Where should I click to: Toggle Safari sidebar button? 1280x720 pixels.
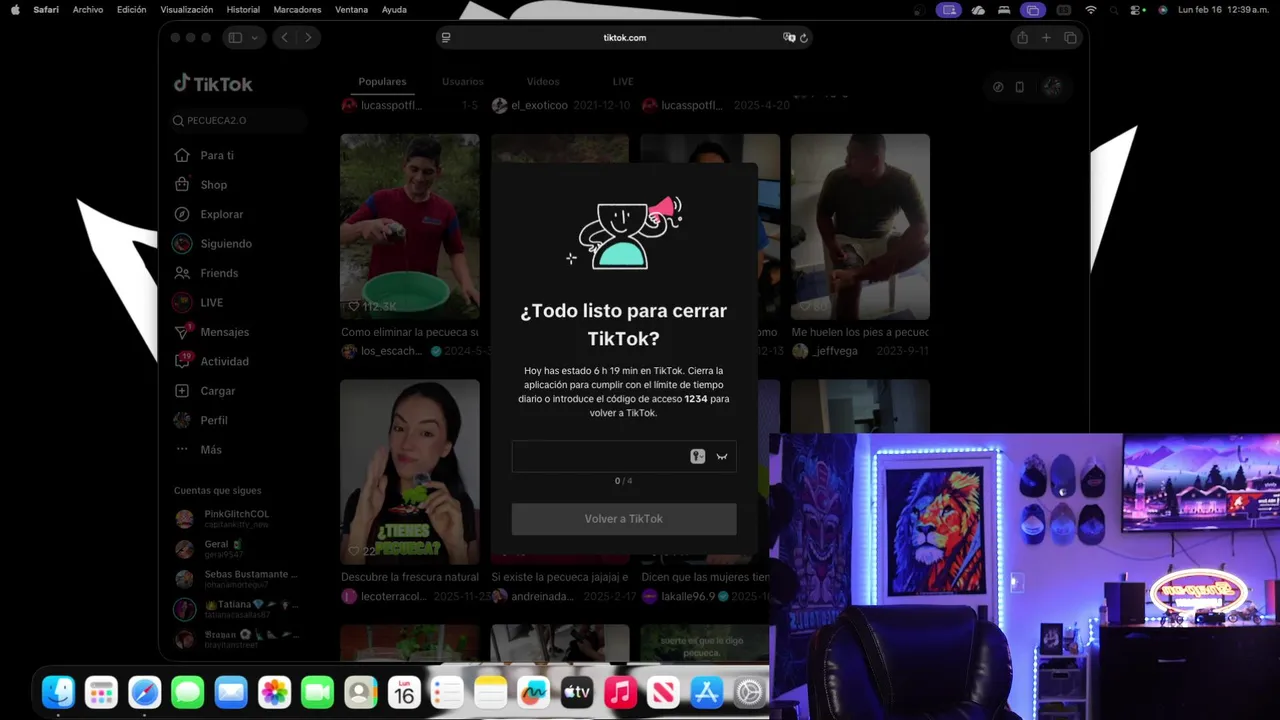[x=235, y=38]
